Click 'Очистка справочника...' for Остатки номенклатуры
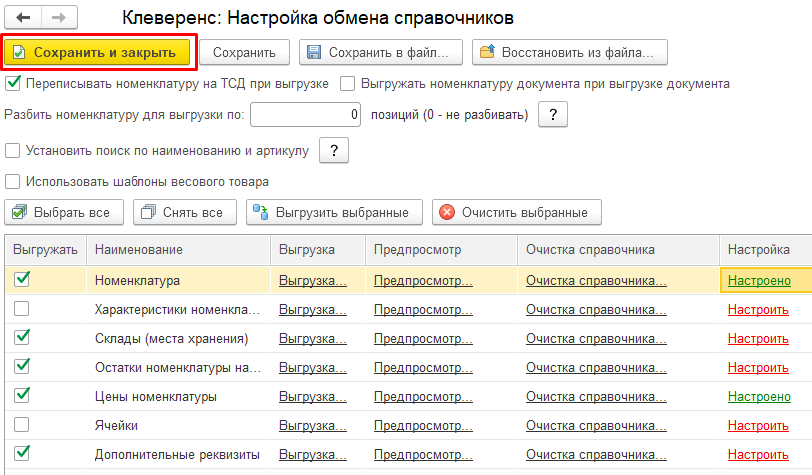Viewport: 812px width, 475px height. tap(596, 368)
